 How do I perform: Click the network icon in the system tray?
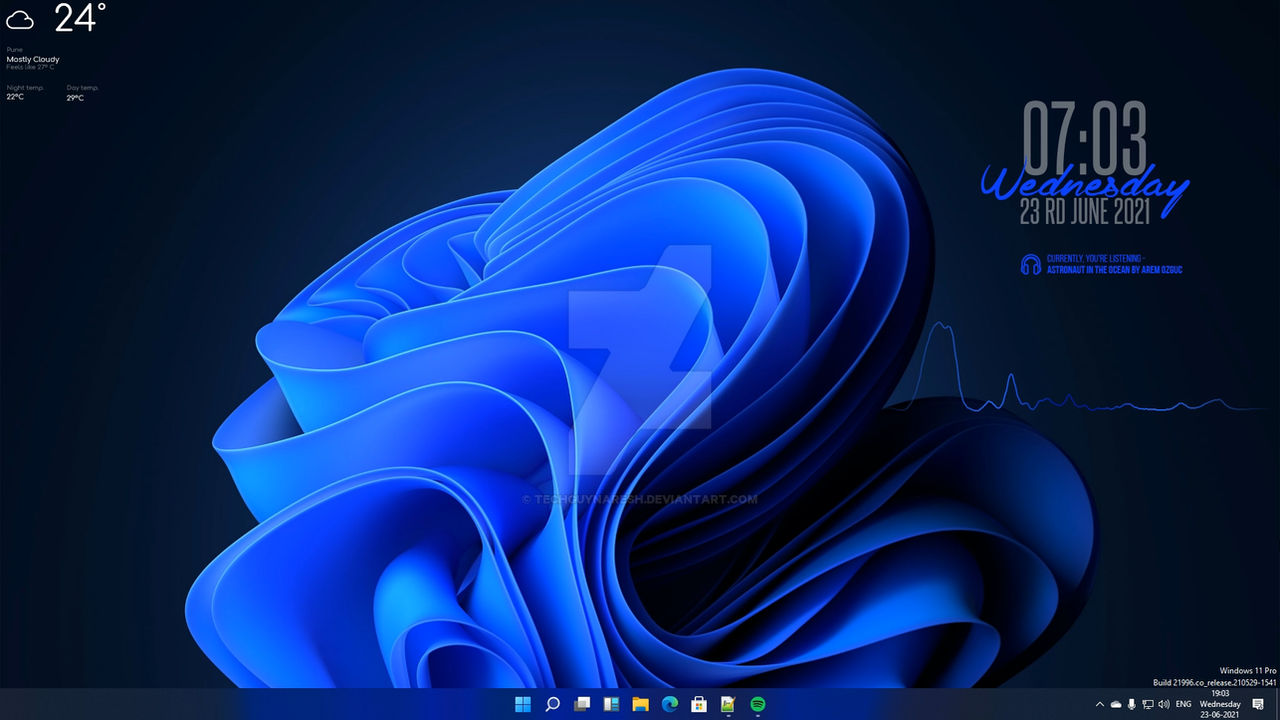pyautogui.click(x=1148, y=703)
